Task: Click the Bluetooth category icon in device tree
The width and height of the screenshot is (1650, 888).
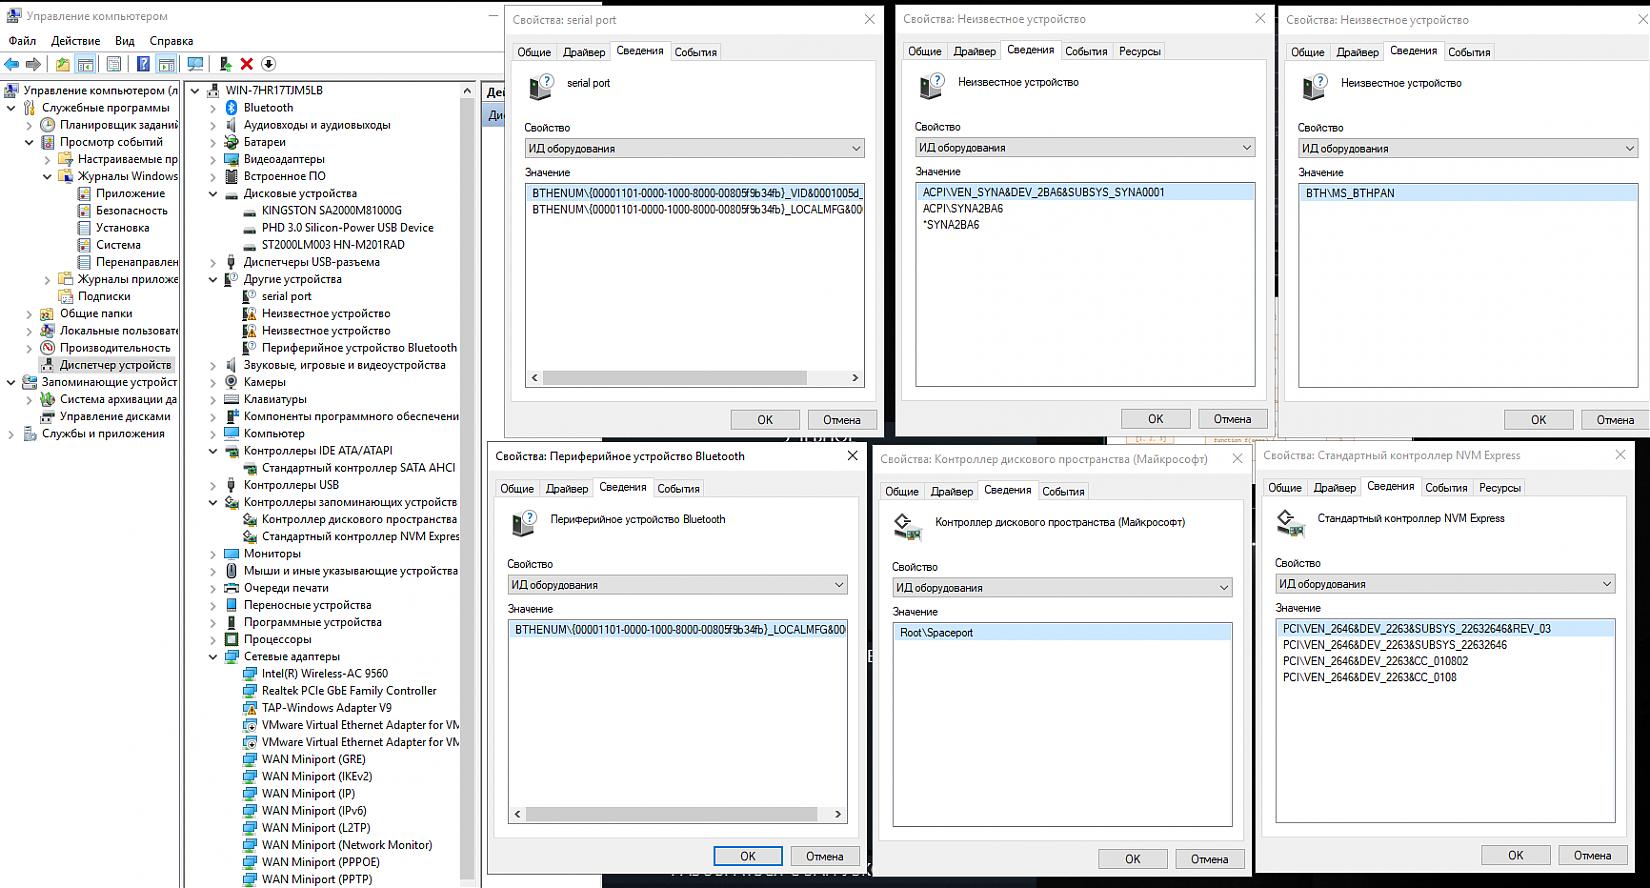Action: 231,108
